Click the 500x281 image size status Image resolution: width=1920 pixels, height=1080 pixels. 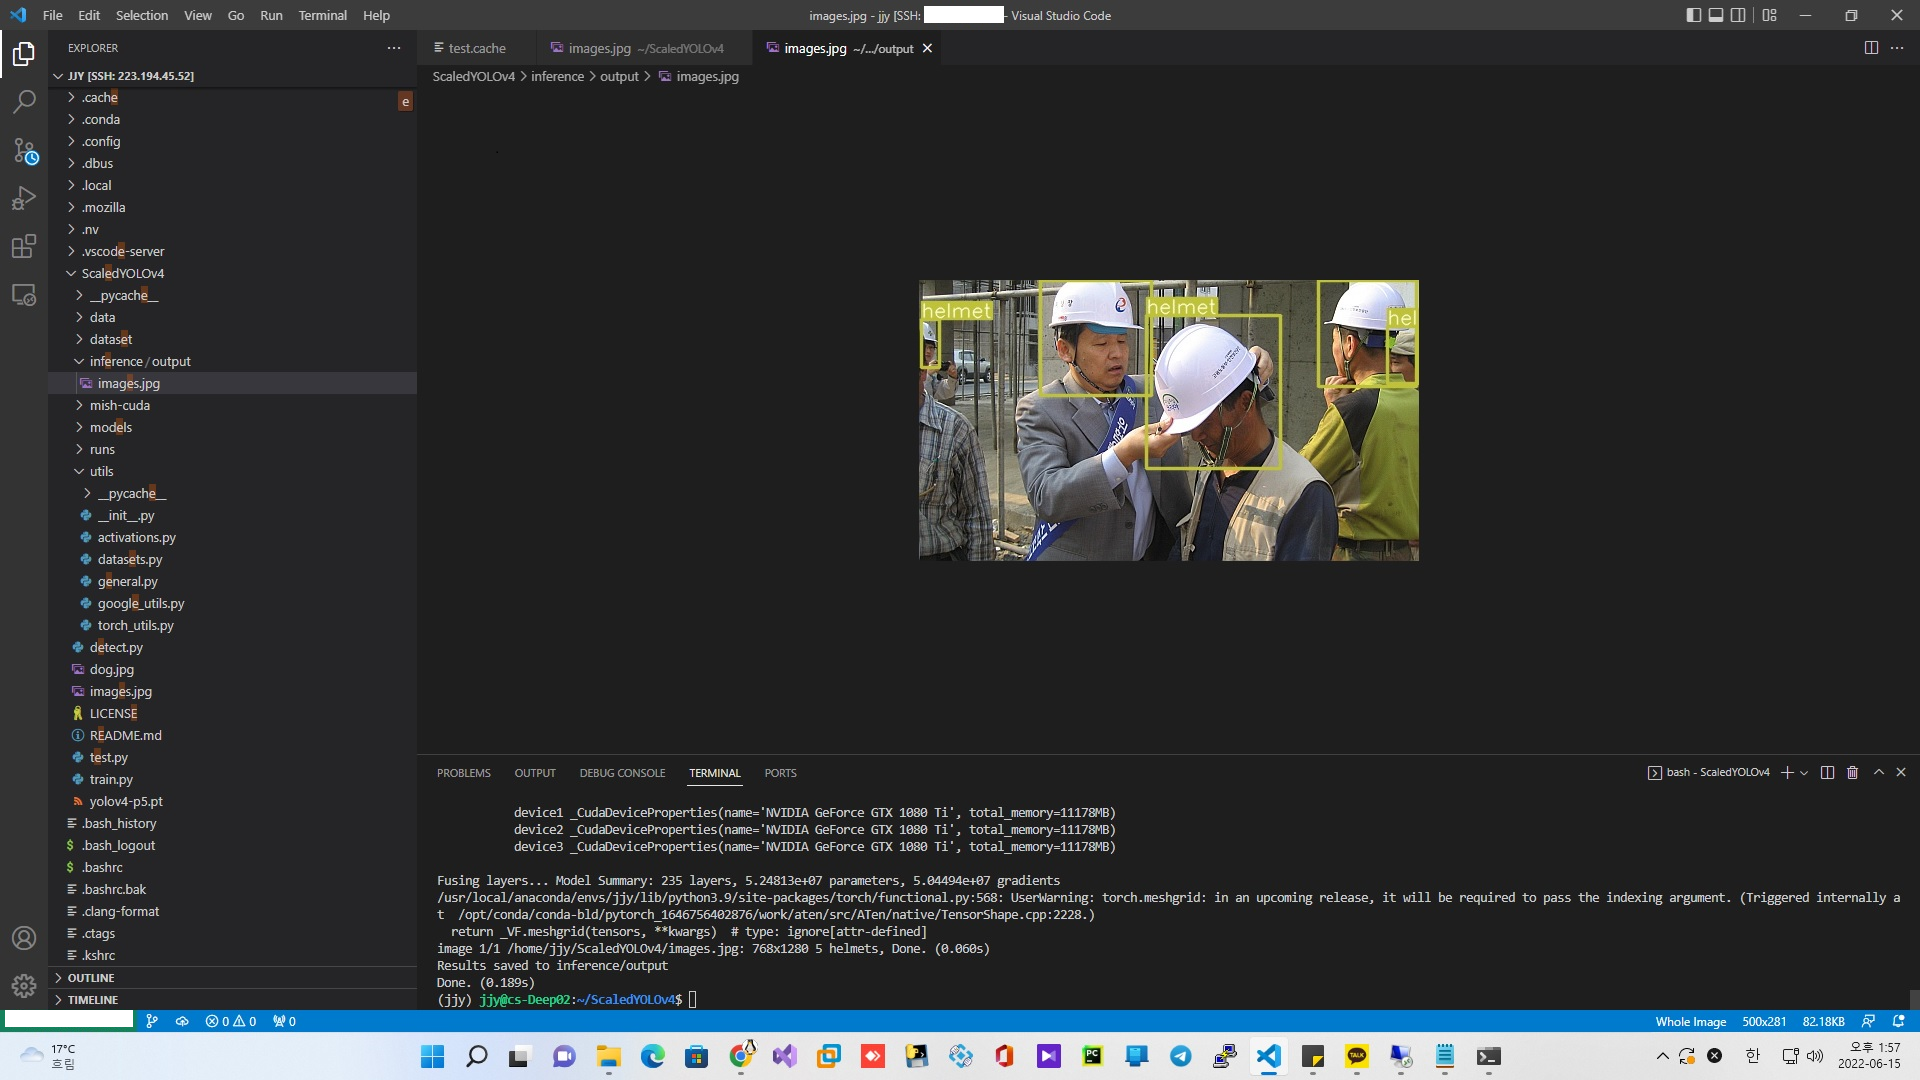coord(1764,1021)
